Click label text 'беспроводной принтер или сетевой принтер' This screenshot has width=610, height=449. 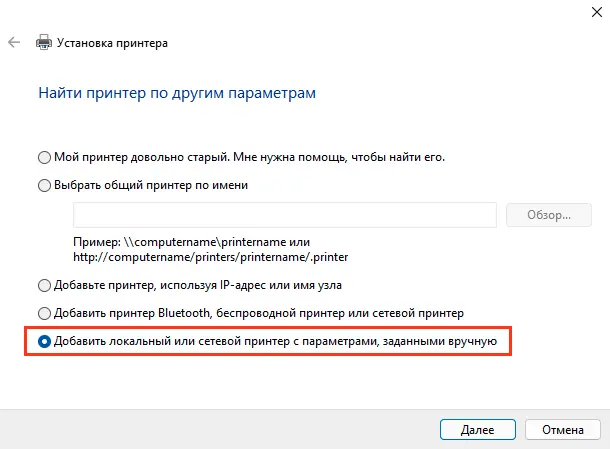coord(340,313)
